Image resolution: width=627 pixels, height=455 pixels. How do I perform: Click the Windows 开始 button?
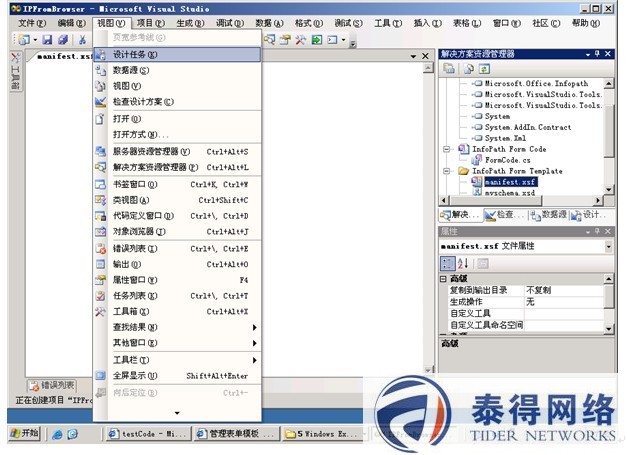click(x=24, y=433)
